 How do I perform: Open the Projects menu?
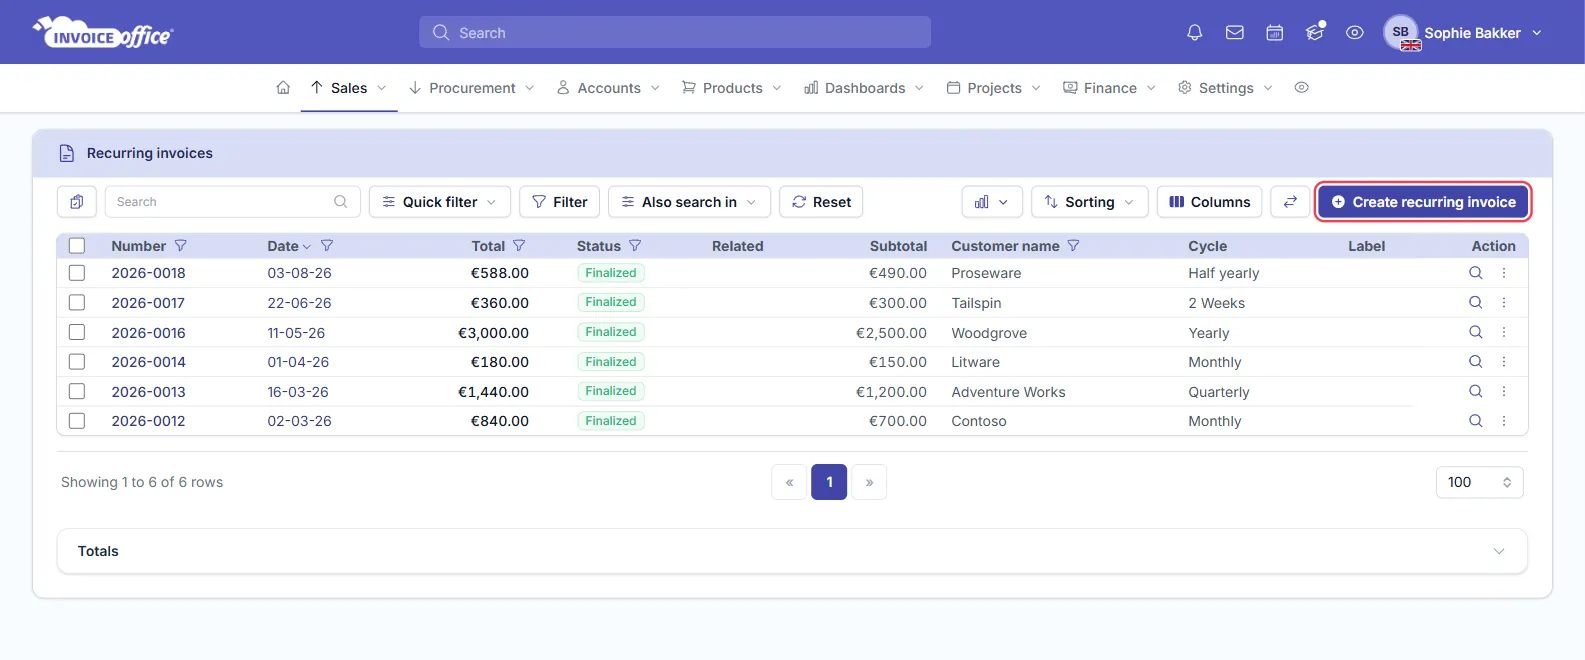994,88
